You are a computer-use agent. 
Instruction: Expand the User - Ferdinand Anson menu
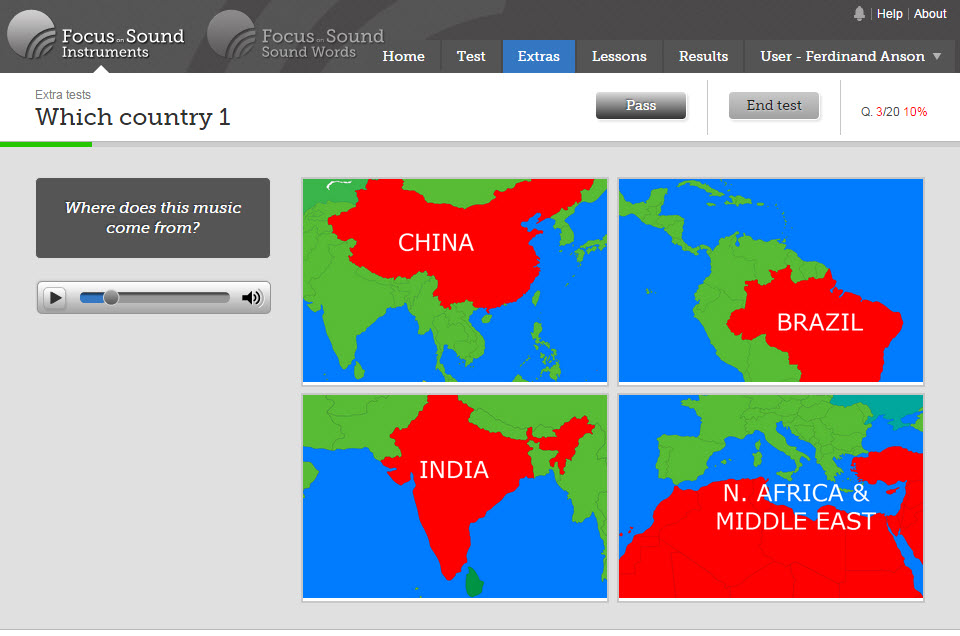click(x=850, y=56)
